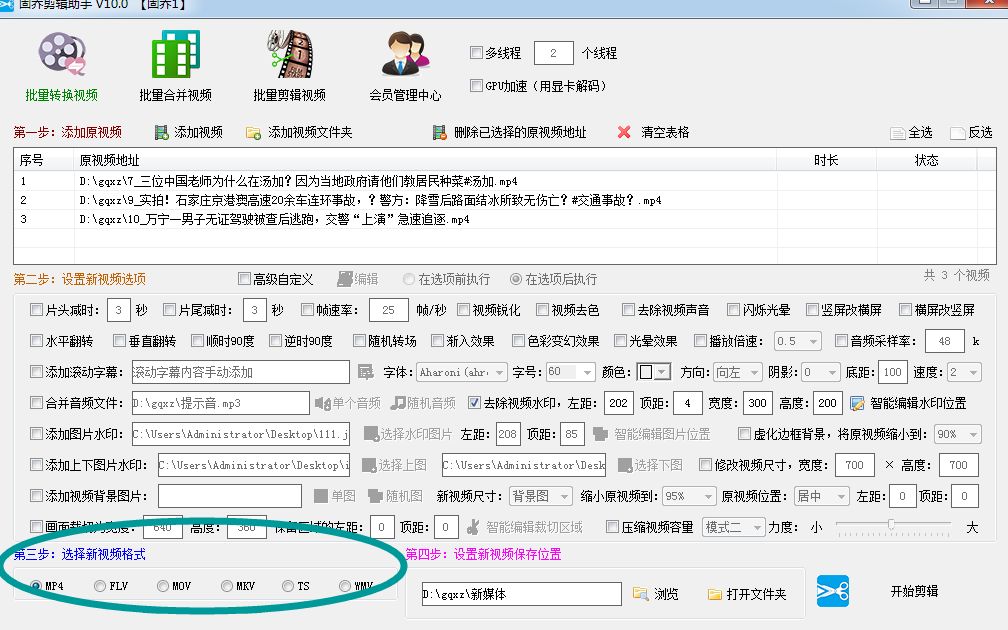Screen dimensions: 1008x630
Task: Click the 随机音频 music note icon
Action: point(399,403)
